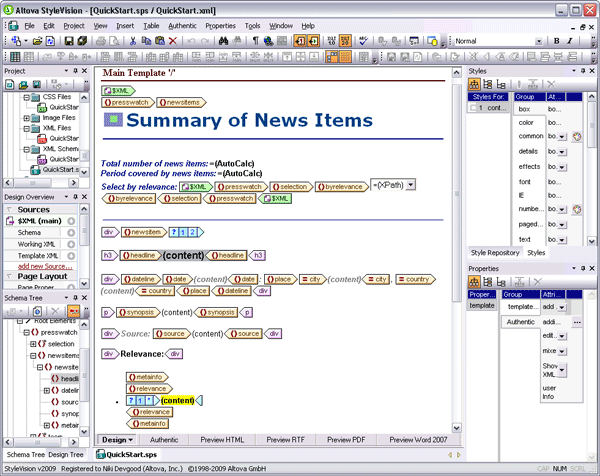Image resolution: width=600 pixels, height=476 pixels.
Task: Expand the Image Files folder
Action: click(26, 118)
